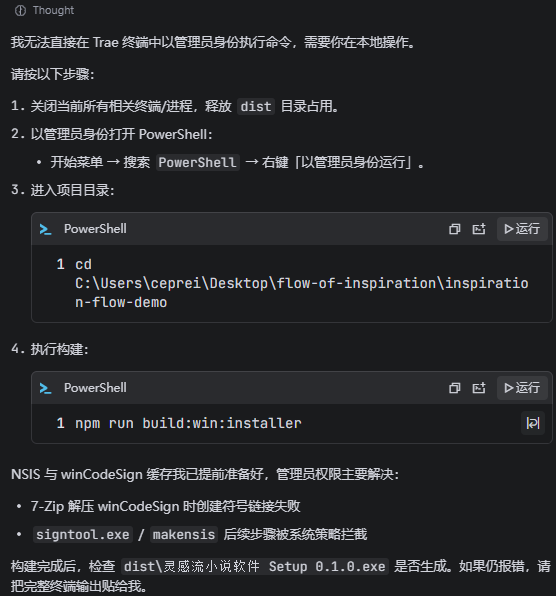Screen dimensions: 556x596
Task: Toggle word wrap in npm code block
Action: pyautogui.click(x=533, y=423)
